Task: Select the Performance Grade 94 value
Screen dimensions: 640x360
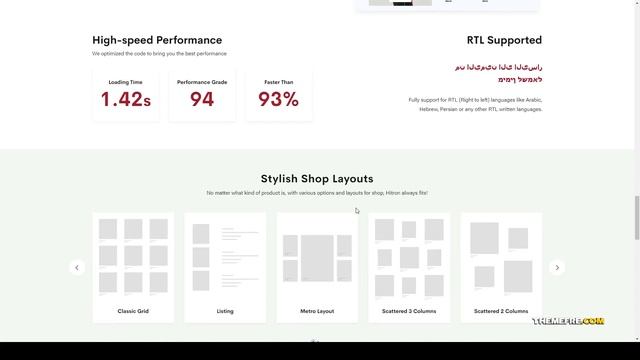Action: point(202,99)
